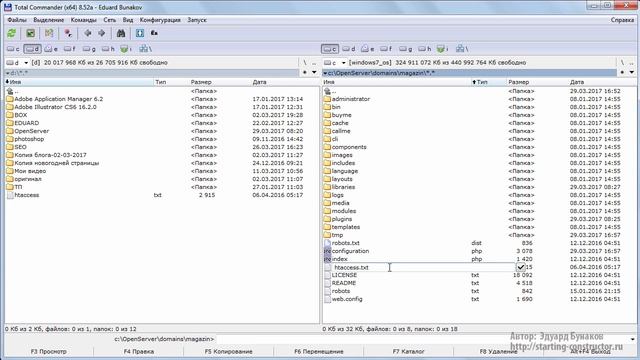Image resolution: width=640 pixels, height=360 pixels.
Task: Click the small black icon after blue arrows
Action: [154, 33]
